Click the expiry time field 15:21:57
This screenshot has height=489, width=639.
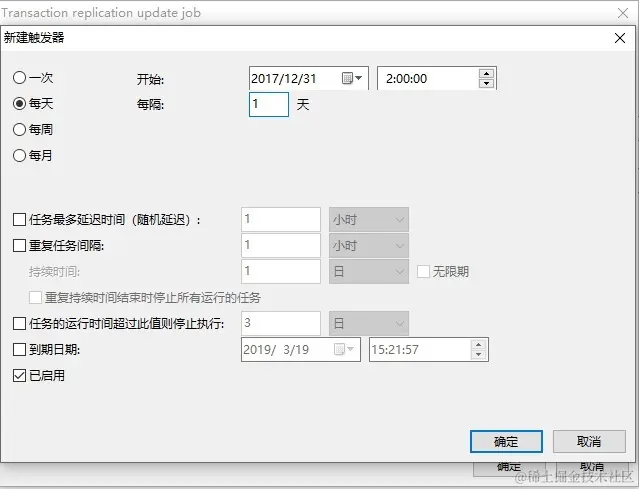coord(429,349)
